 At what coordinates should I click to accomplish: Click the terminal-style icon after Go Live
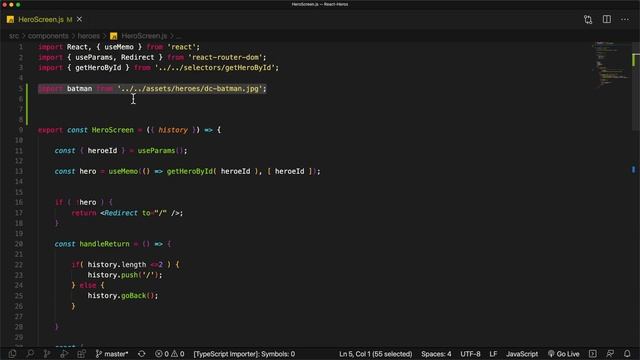click(x=593, y=354)
